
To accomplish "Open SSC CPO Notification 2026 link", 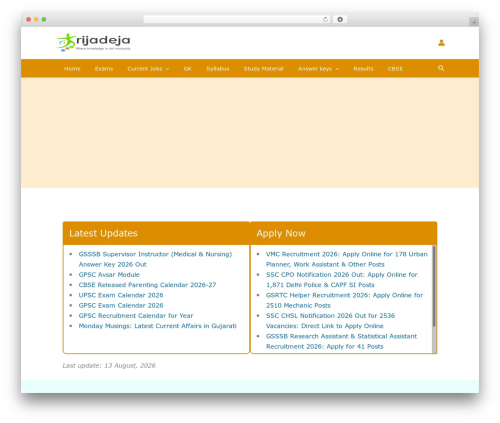I will [342, 280].
